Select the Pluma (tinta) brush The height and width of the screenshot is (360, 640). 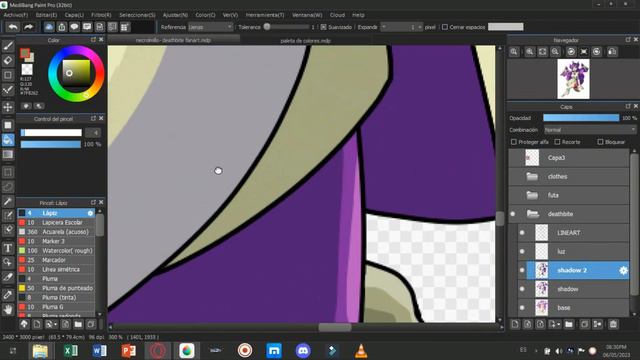[56, 298]
